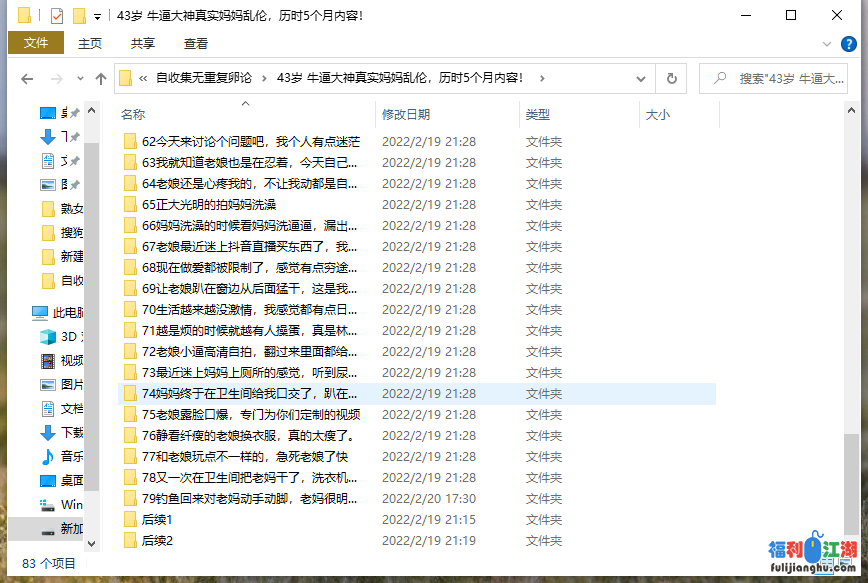Viewport: 868px width, 583px height.
Task: Click the New Folder icon in the title bar
Action: [79, 15]
